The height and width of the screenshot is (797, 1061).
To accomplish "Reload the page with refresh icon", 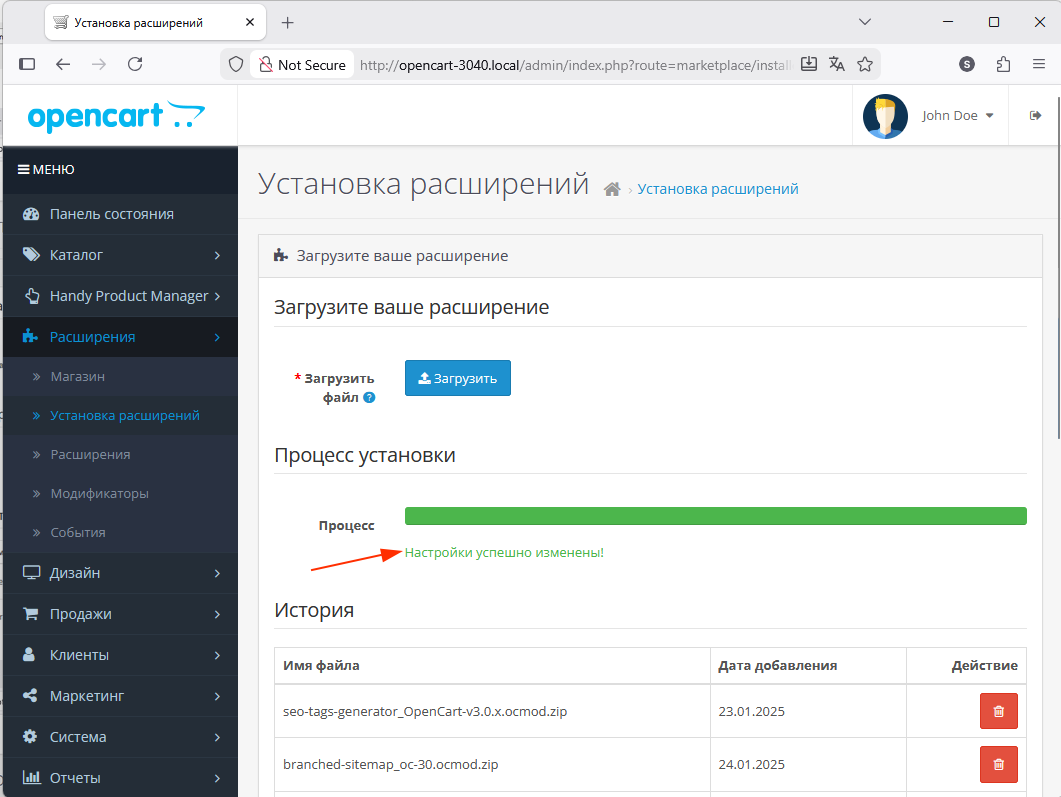I will [x=135, y=64].
